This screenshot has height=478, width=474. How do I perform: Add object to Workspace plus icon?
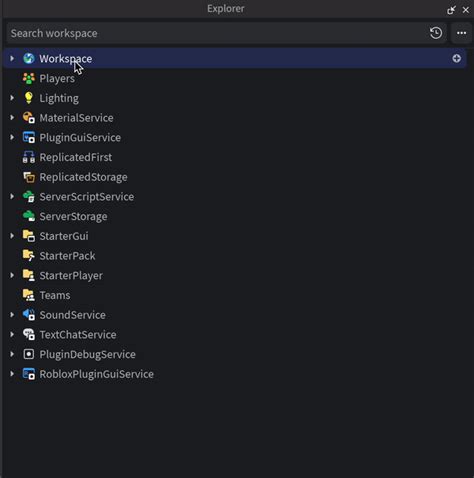coord(457,58)
